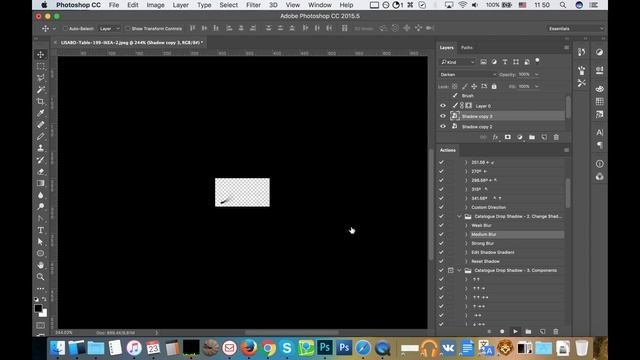Create new adjustment layer icon in Layers panel
Image resolution: width=640 pixels, height=360 pixels.
click(520, 138)
